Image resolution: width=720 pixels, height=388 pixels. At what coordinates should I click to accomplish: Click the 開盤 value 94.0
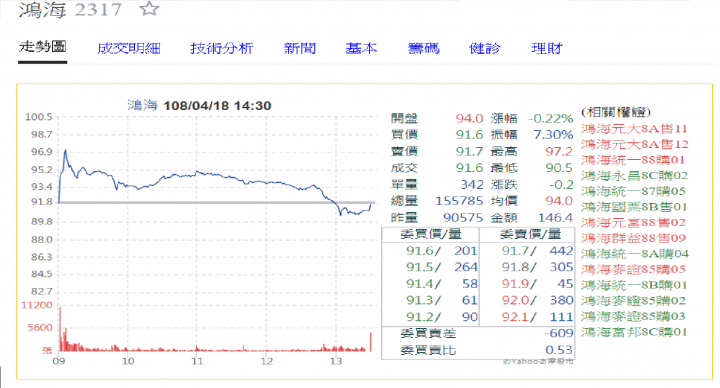(x=469, y=118)
